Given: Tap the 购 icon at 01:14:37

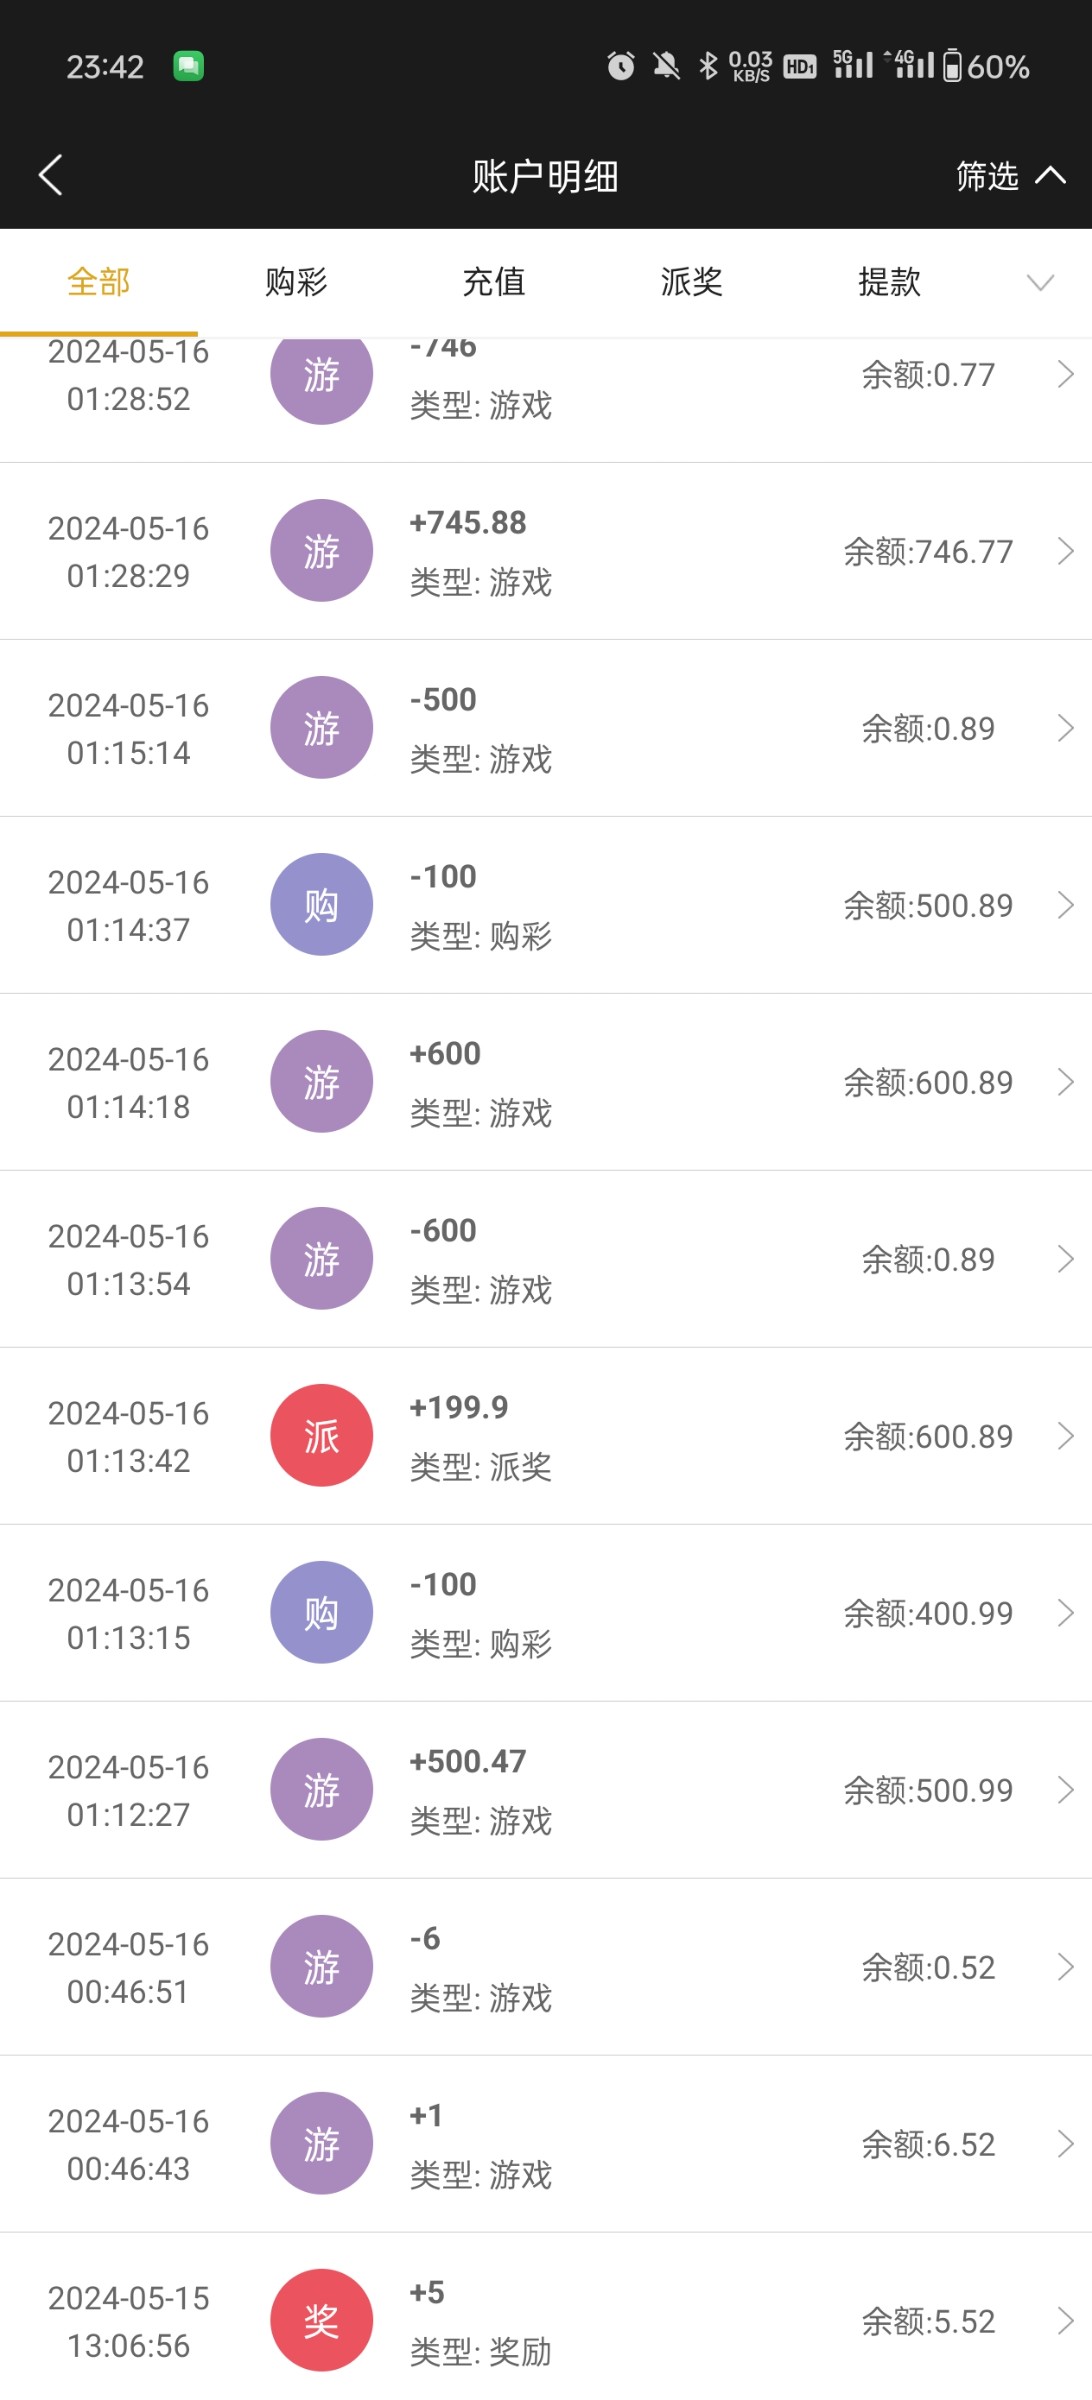Looking at the screenshot, I should (321, 905).
